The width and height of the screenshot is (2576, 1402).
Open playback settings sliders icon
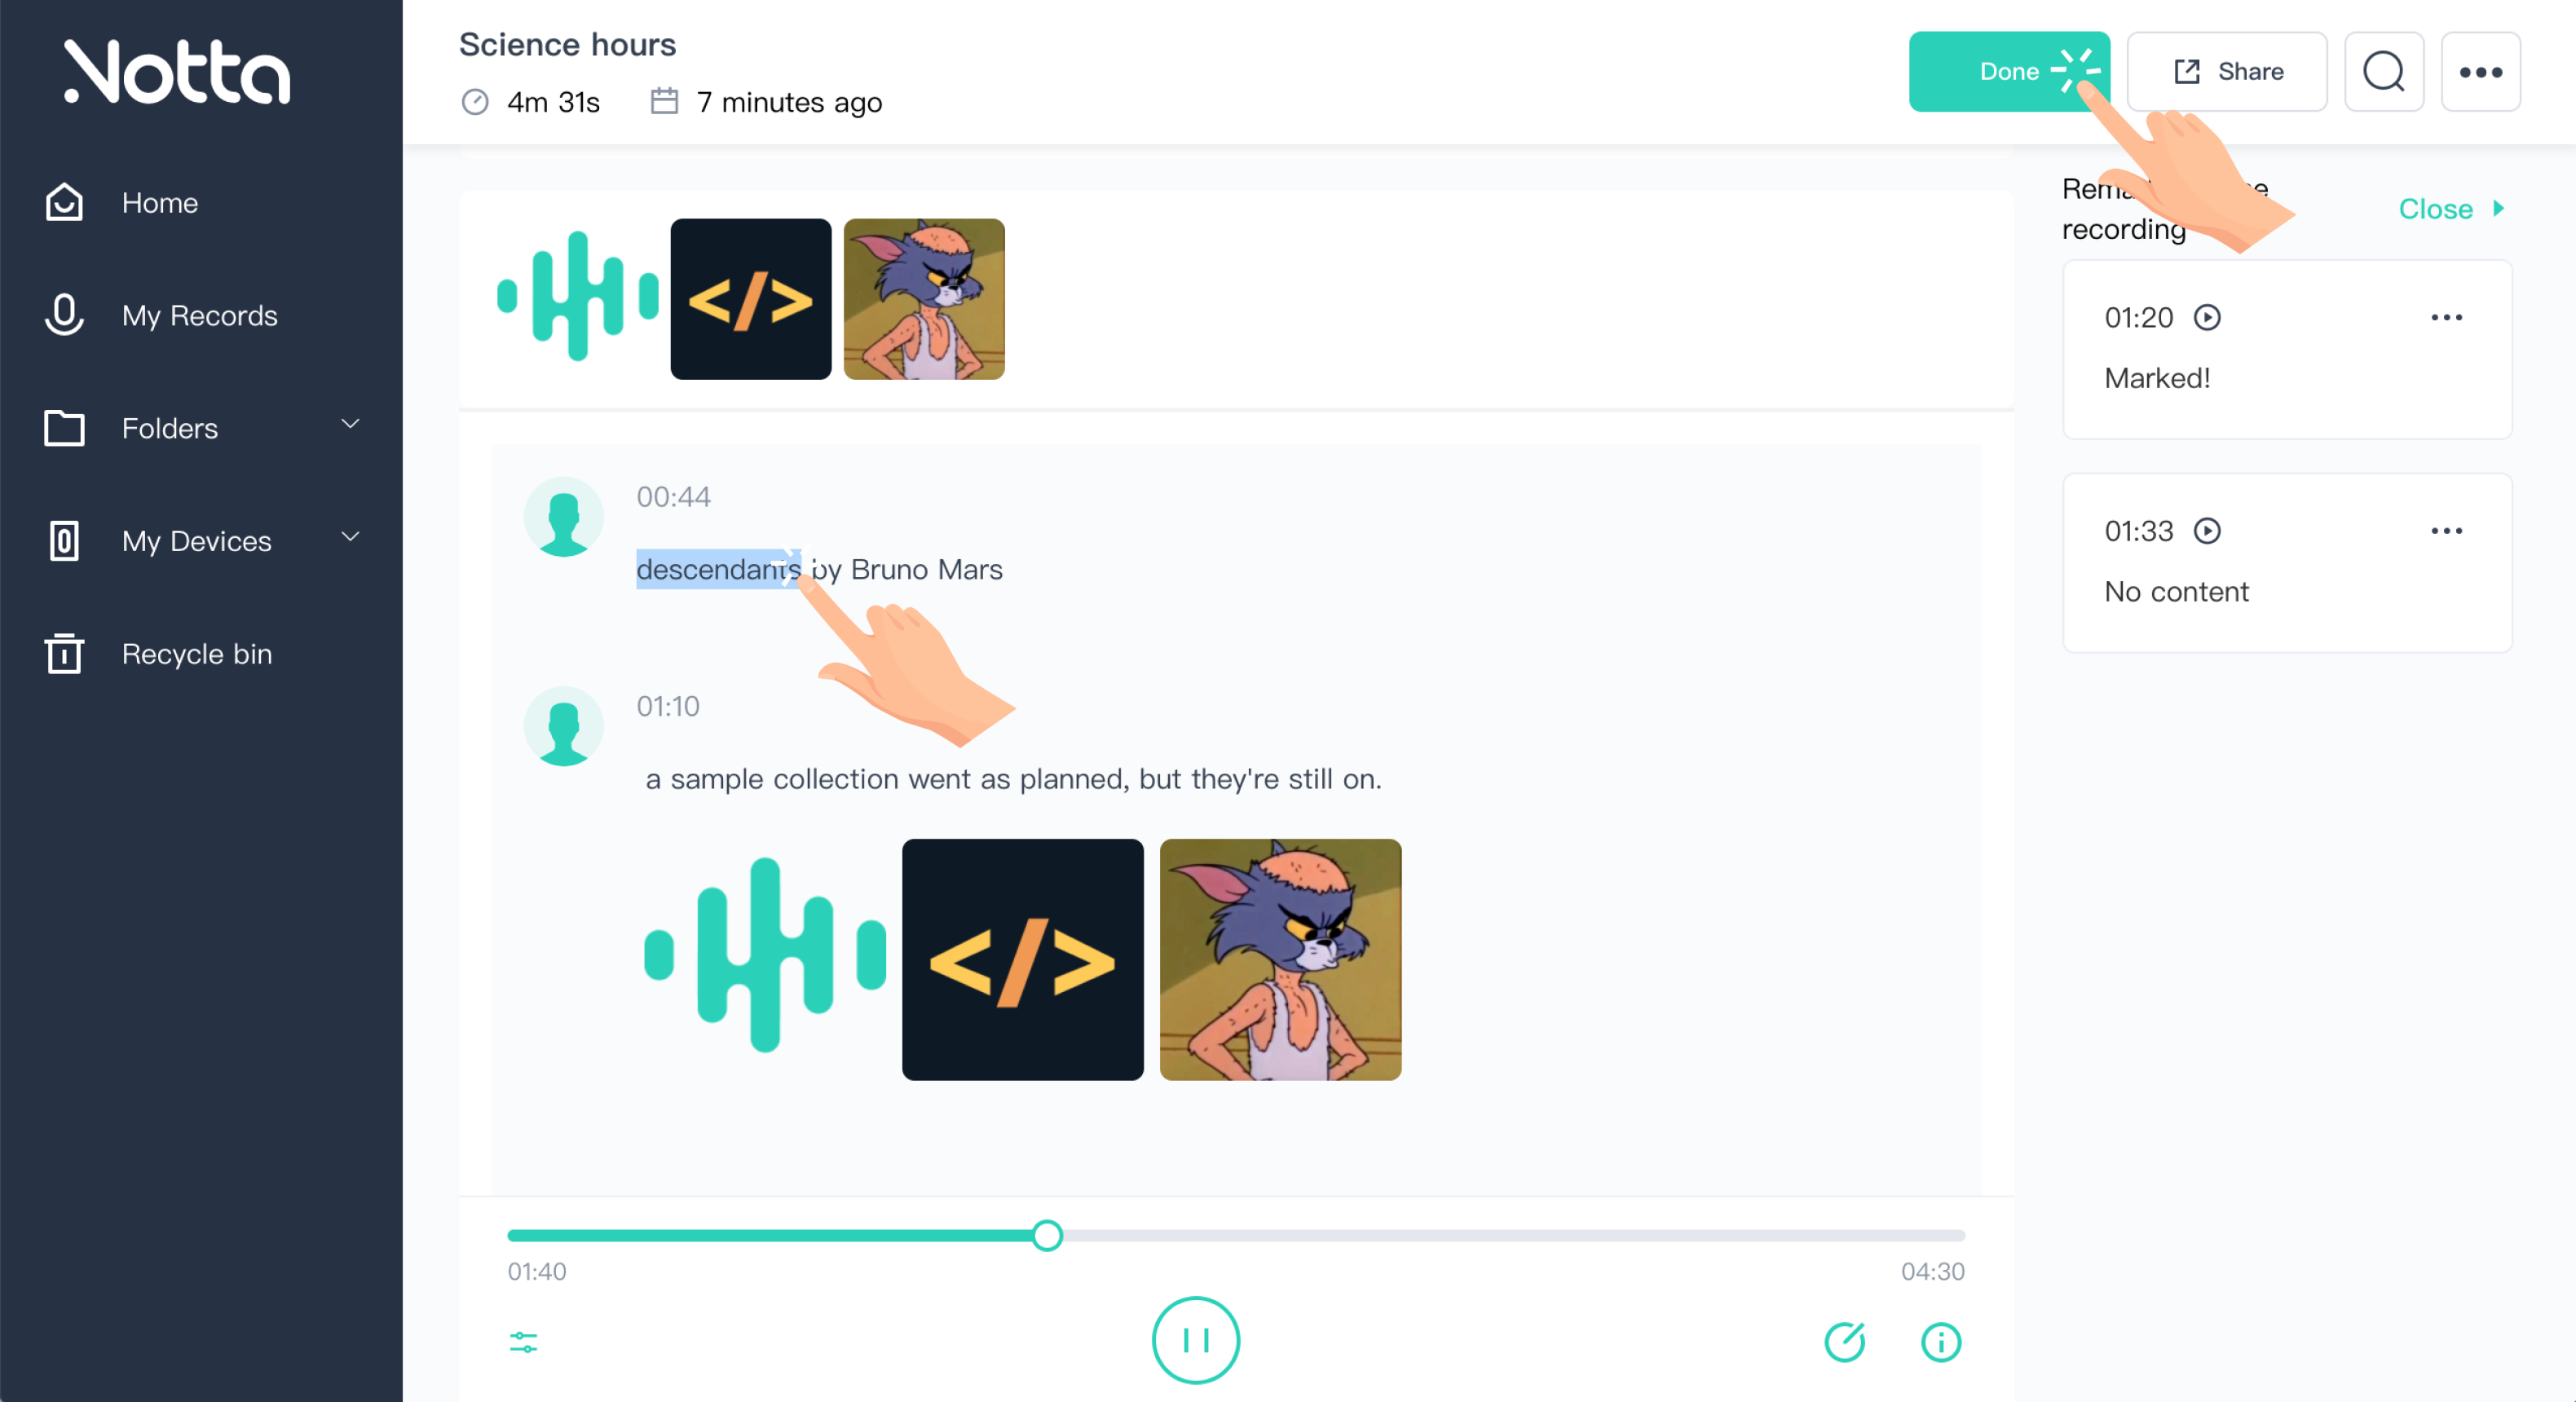click(523, 1342)
